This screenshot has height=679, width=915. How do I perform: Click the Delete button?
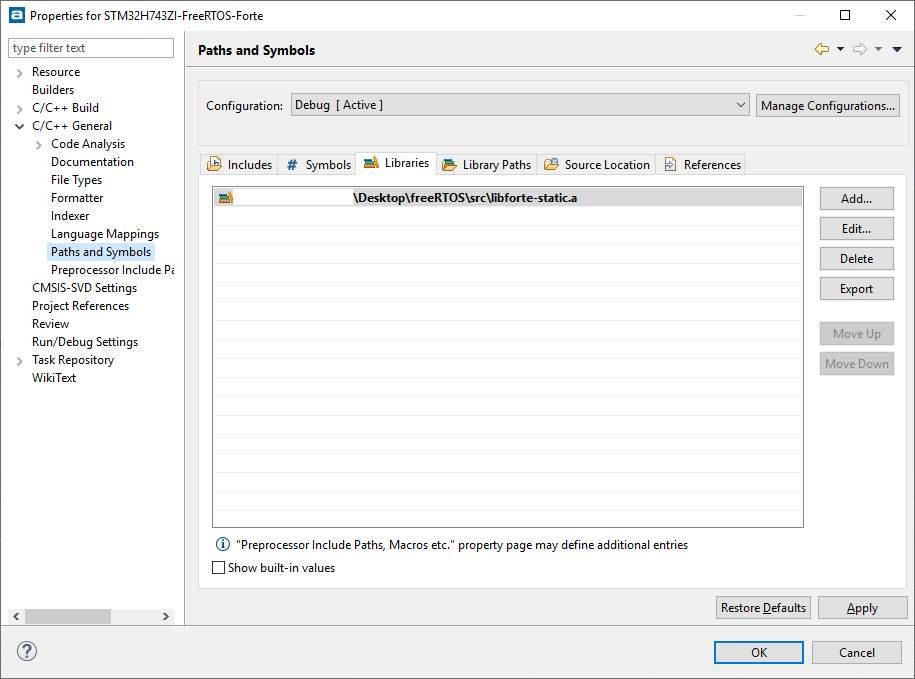pyautogui.click(x=856, y=258)
